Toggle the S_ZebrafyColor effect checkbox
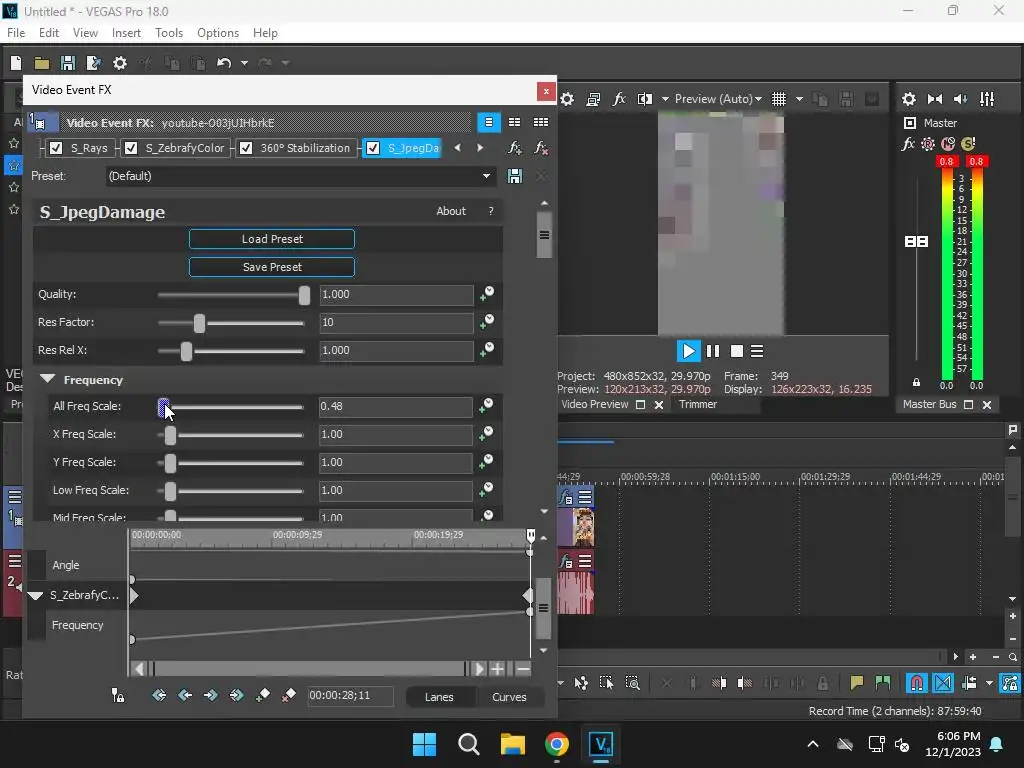The image size is (1024, 768). point(131,148)
